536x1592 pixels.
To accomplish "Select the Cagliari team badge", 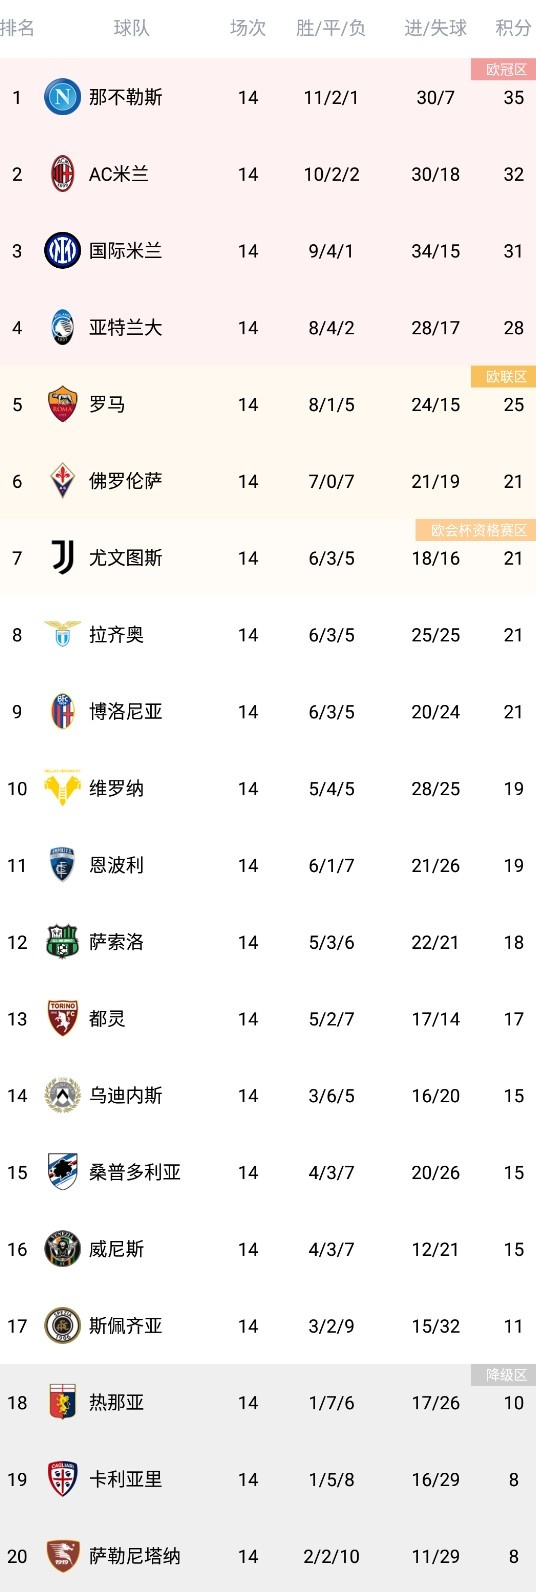I will [x=62, y=1479].
